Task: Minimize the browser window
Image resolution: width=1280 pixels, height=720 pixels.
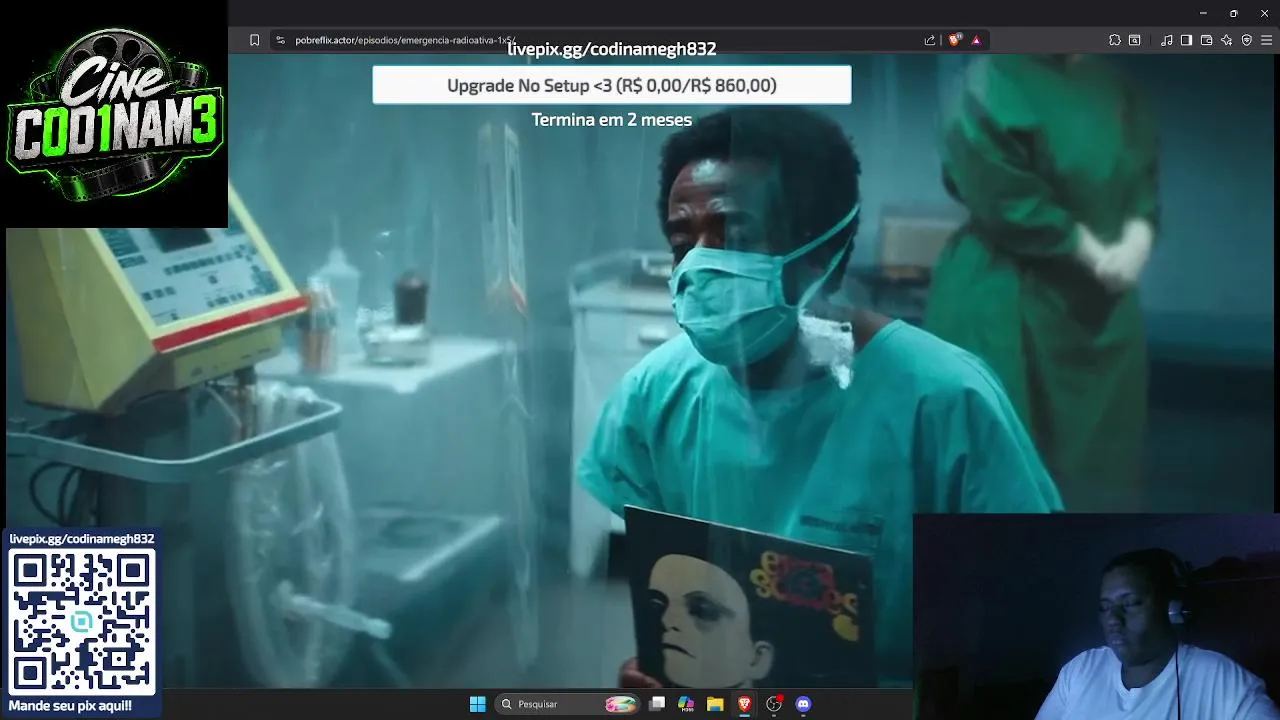Action: click(1203, 13)
